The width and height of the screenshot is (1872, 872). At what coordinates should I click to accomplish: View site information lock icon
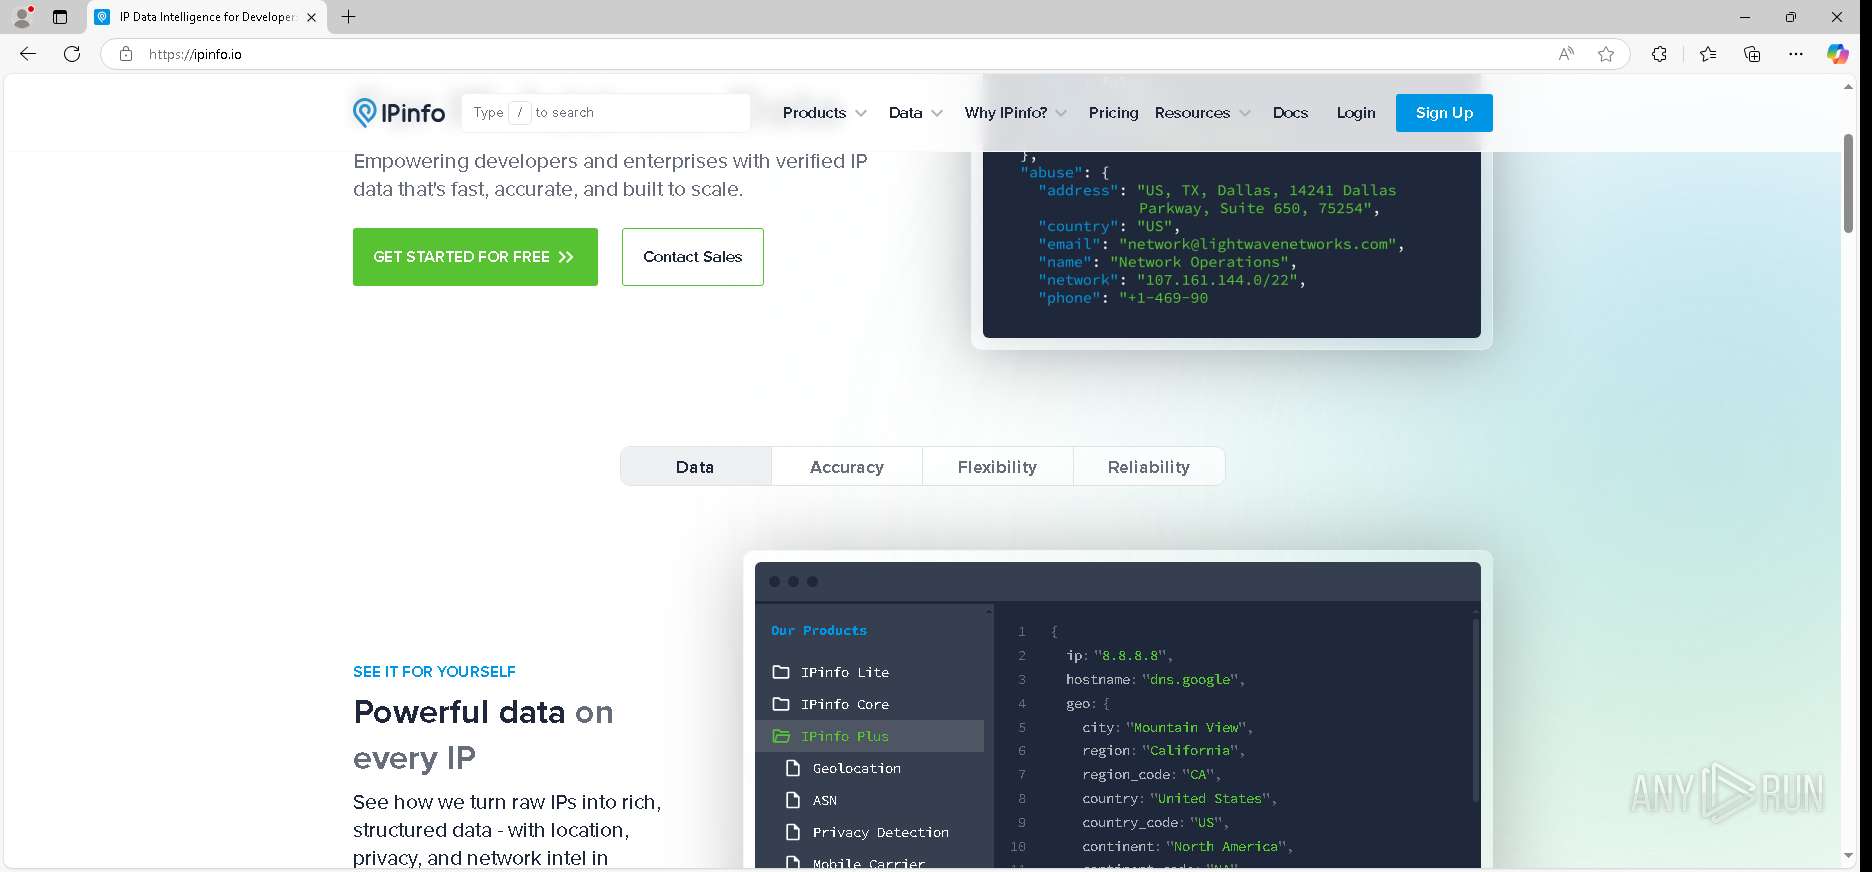(126, 54)
